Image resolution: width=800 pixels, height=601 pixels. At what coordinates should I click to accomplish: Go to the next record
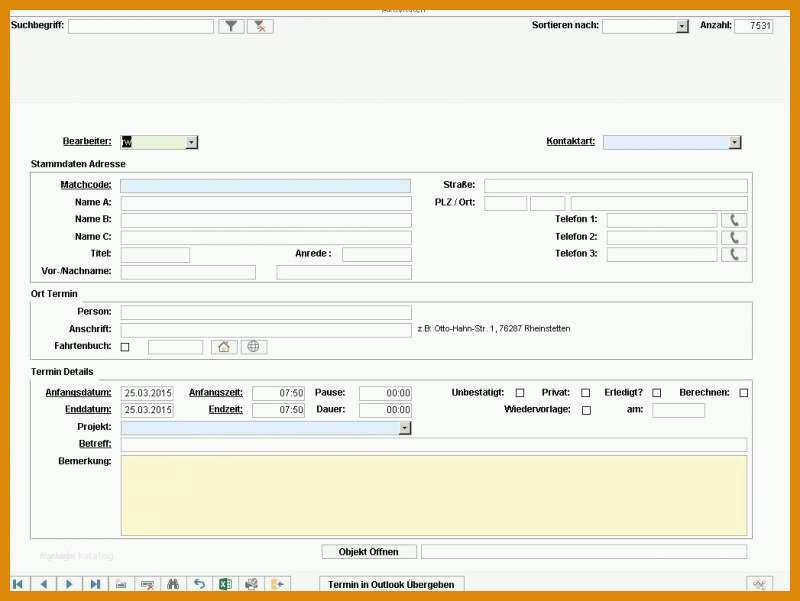tap(69, 584)
